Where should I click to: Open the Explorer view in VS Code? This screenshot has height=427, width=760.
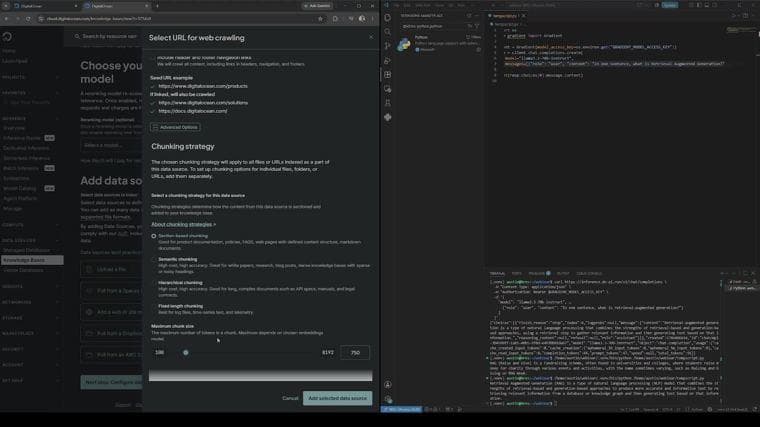388,18
